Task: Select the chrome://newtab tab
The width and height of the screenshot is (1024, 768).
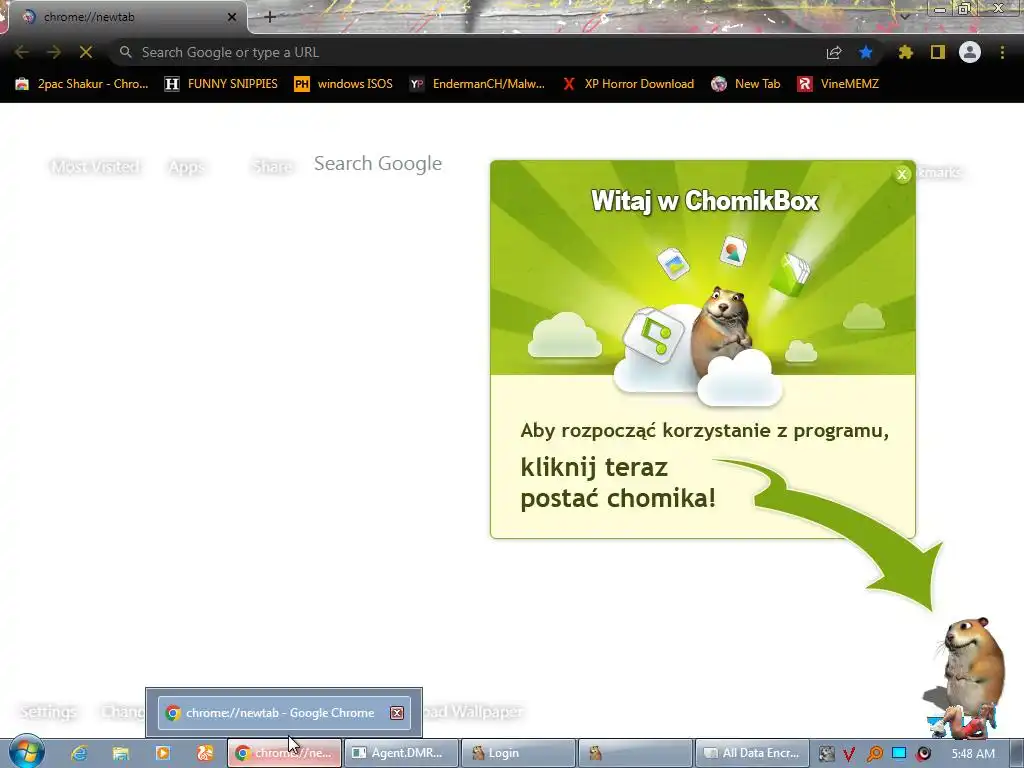Action: coord(127,18)
